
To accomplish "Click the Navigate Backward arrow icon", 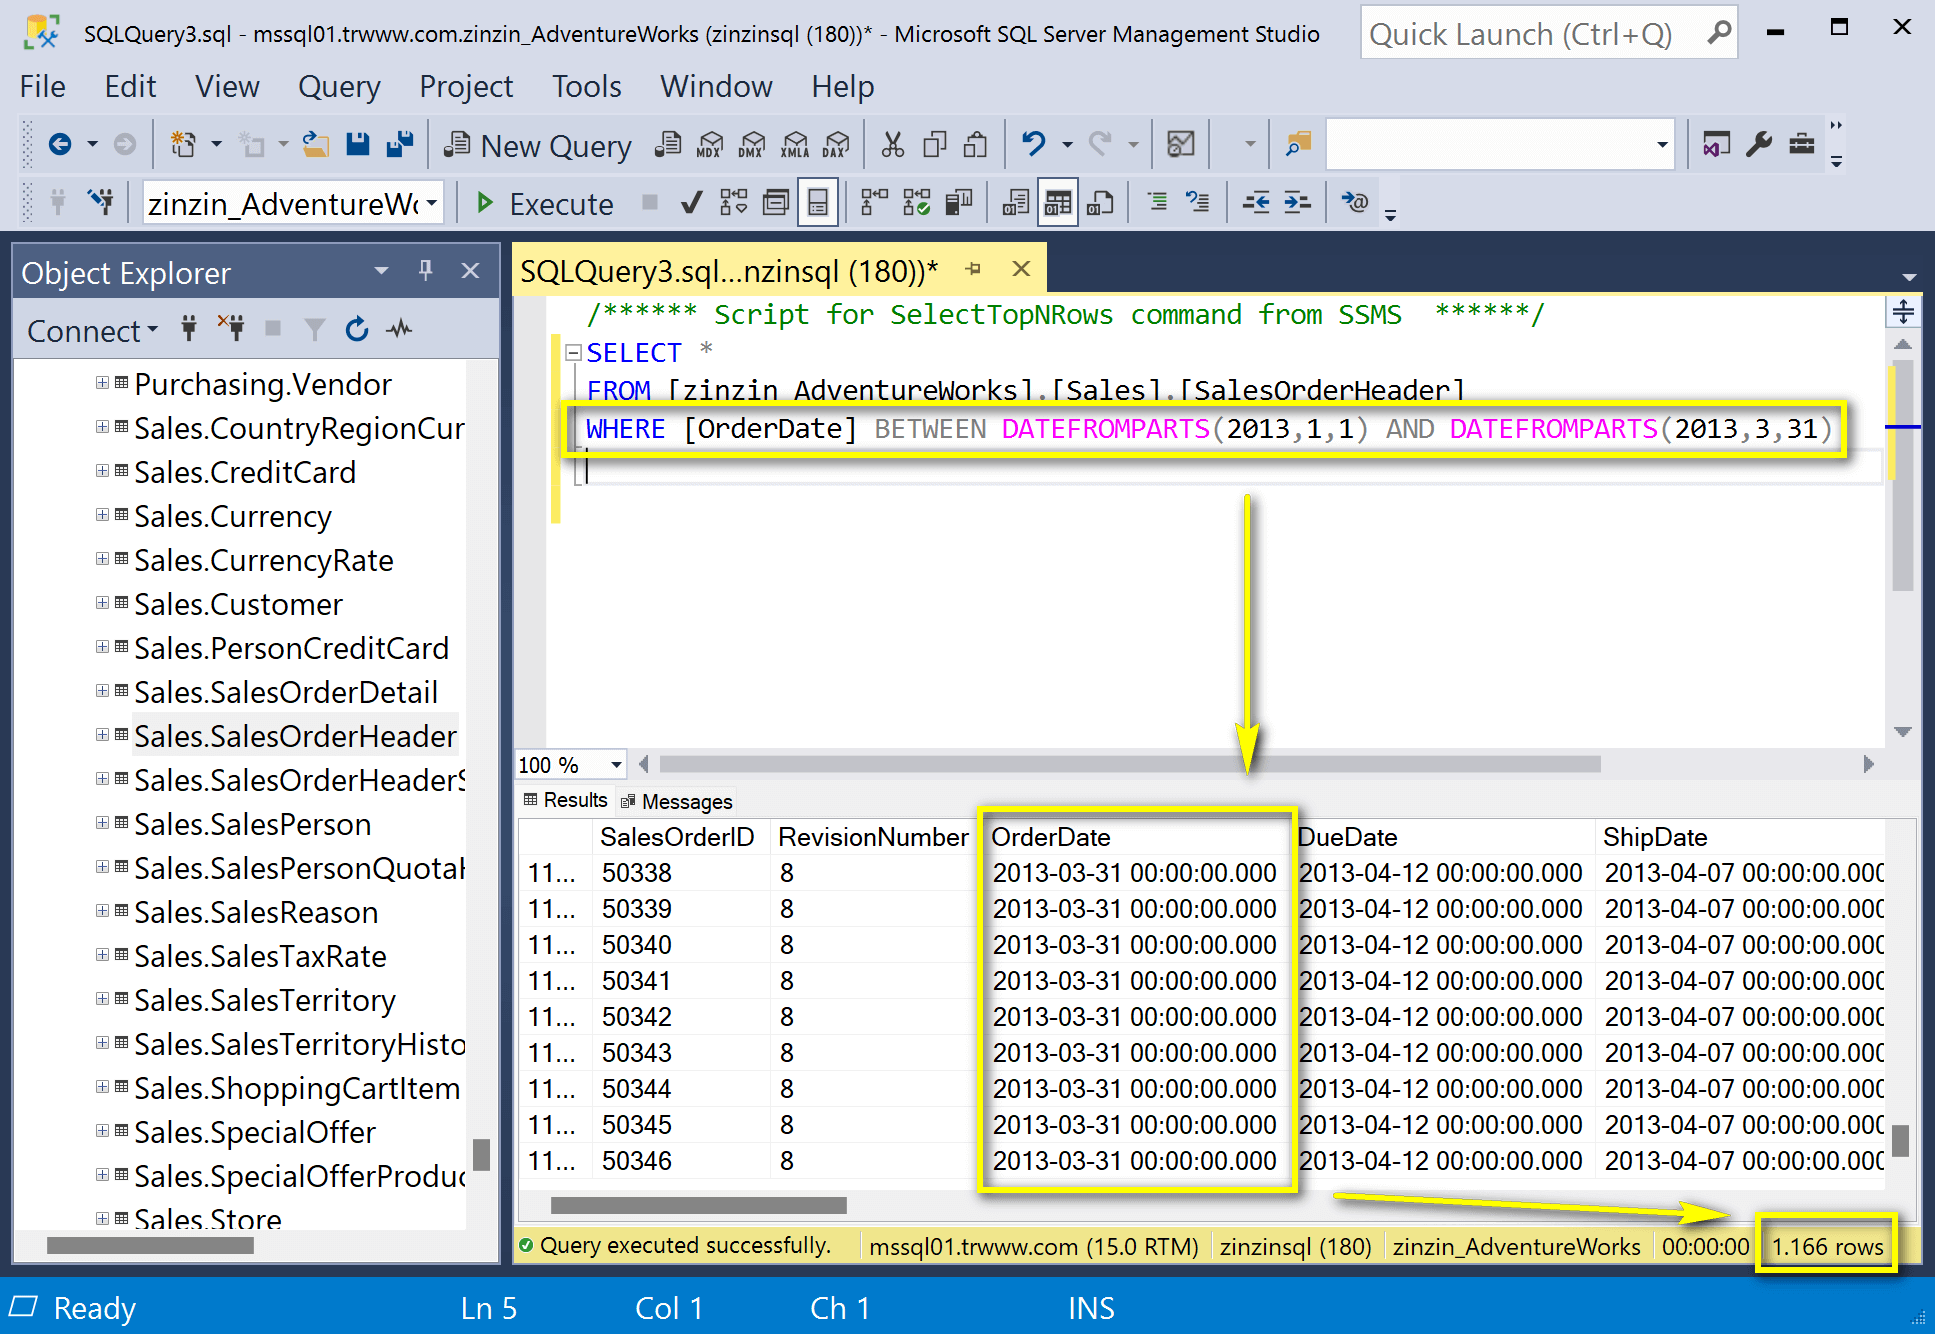I will coord(60,145).
